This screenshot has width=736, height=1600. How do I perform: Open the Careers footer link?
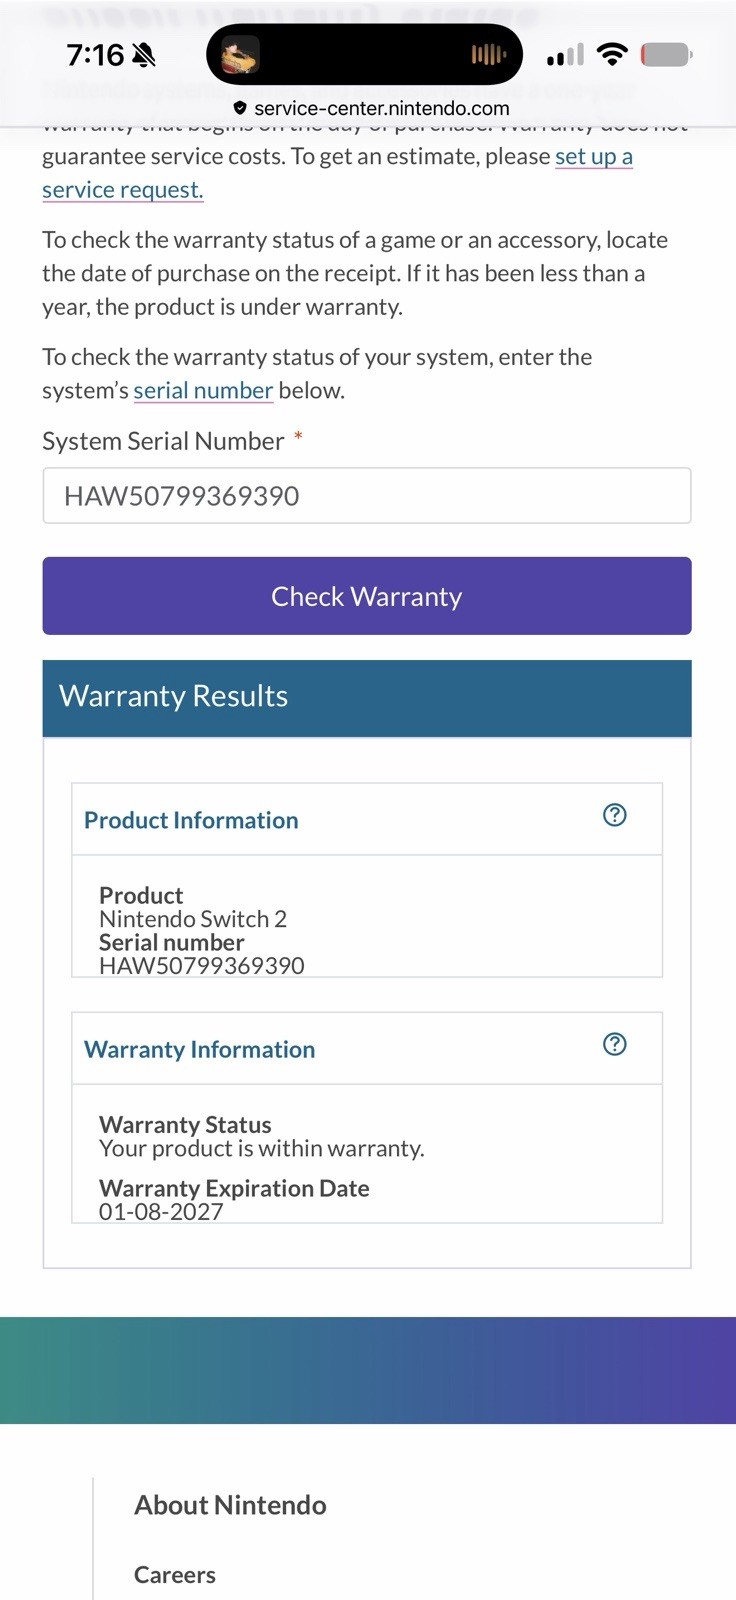point(175,1575)
